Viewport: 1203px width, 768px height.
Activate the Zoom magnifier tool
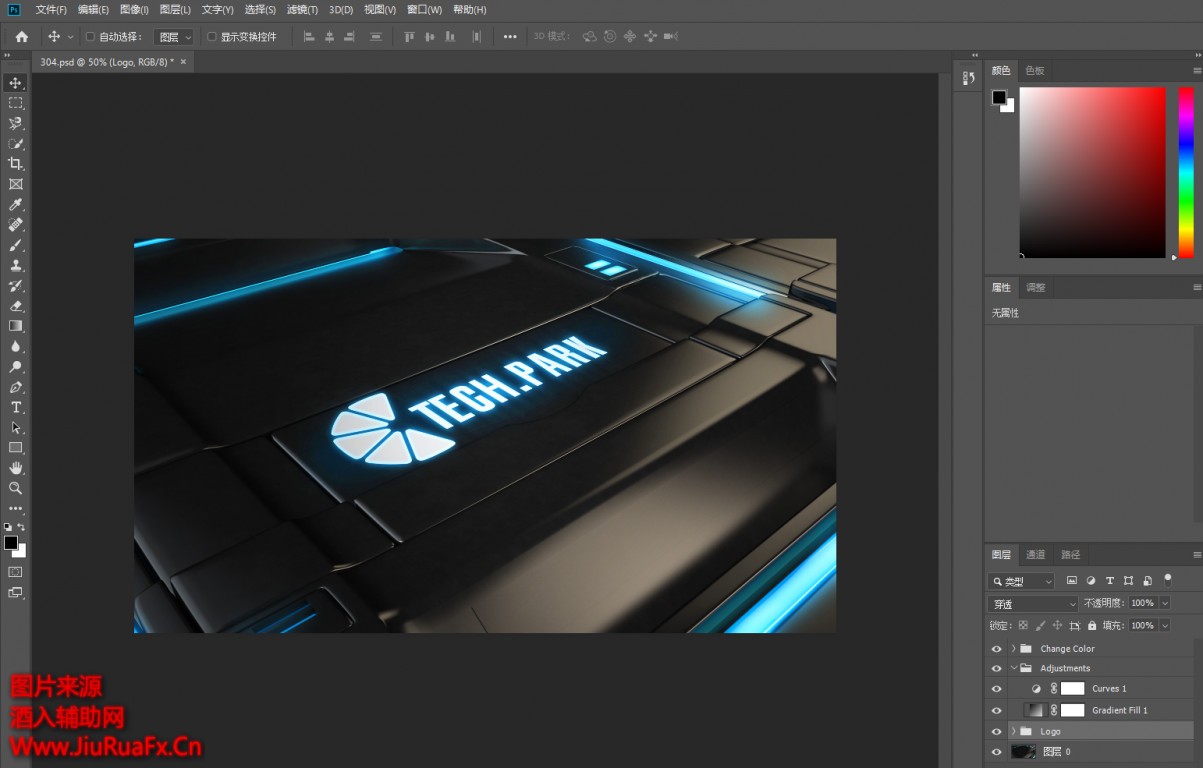[x=15, y=488]
